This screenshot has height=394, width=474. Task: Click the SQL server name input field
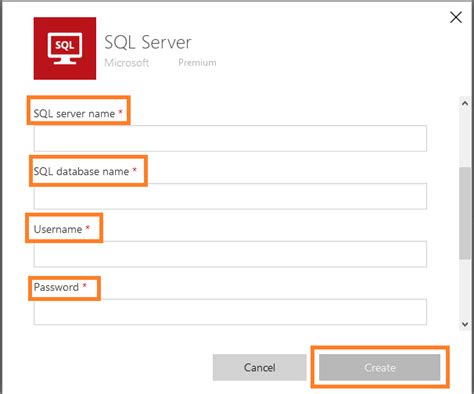(230, 138)
